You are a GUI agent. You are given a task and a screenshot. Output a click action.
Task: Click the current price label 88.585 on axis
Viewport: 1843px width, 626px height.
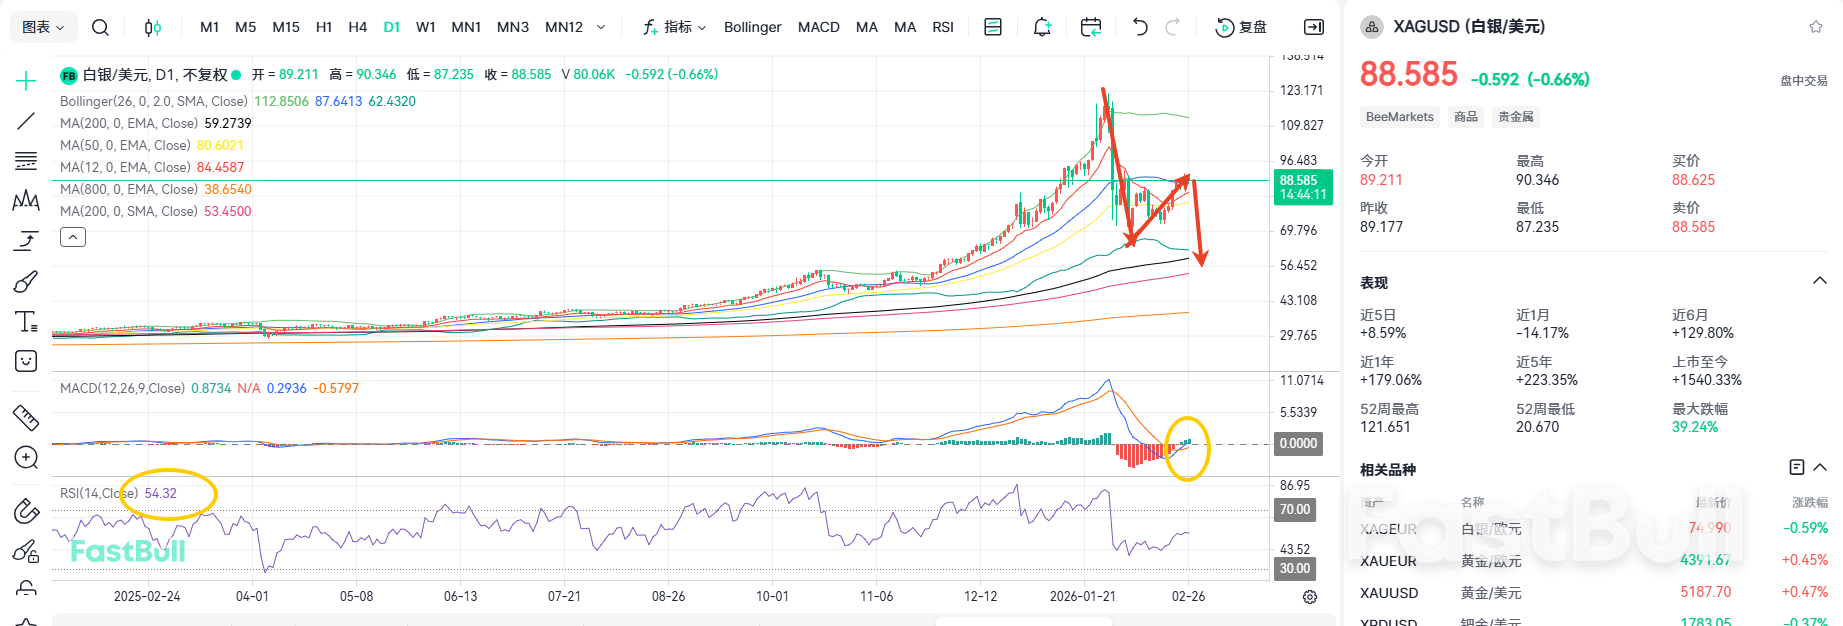[1303, 187]
